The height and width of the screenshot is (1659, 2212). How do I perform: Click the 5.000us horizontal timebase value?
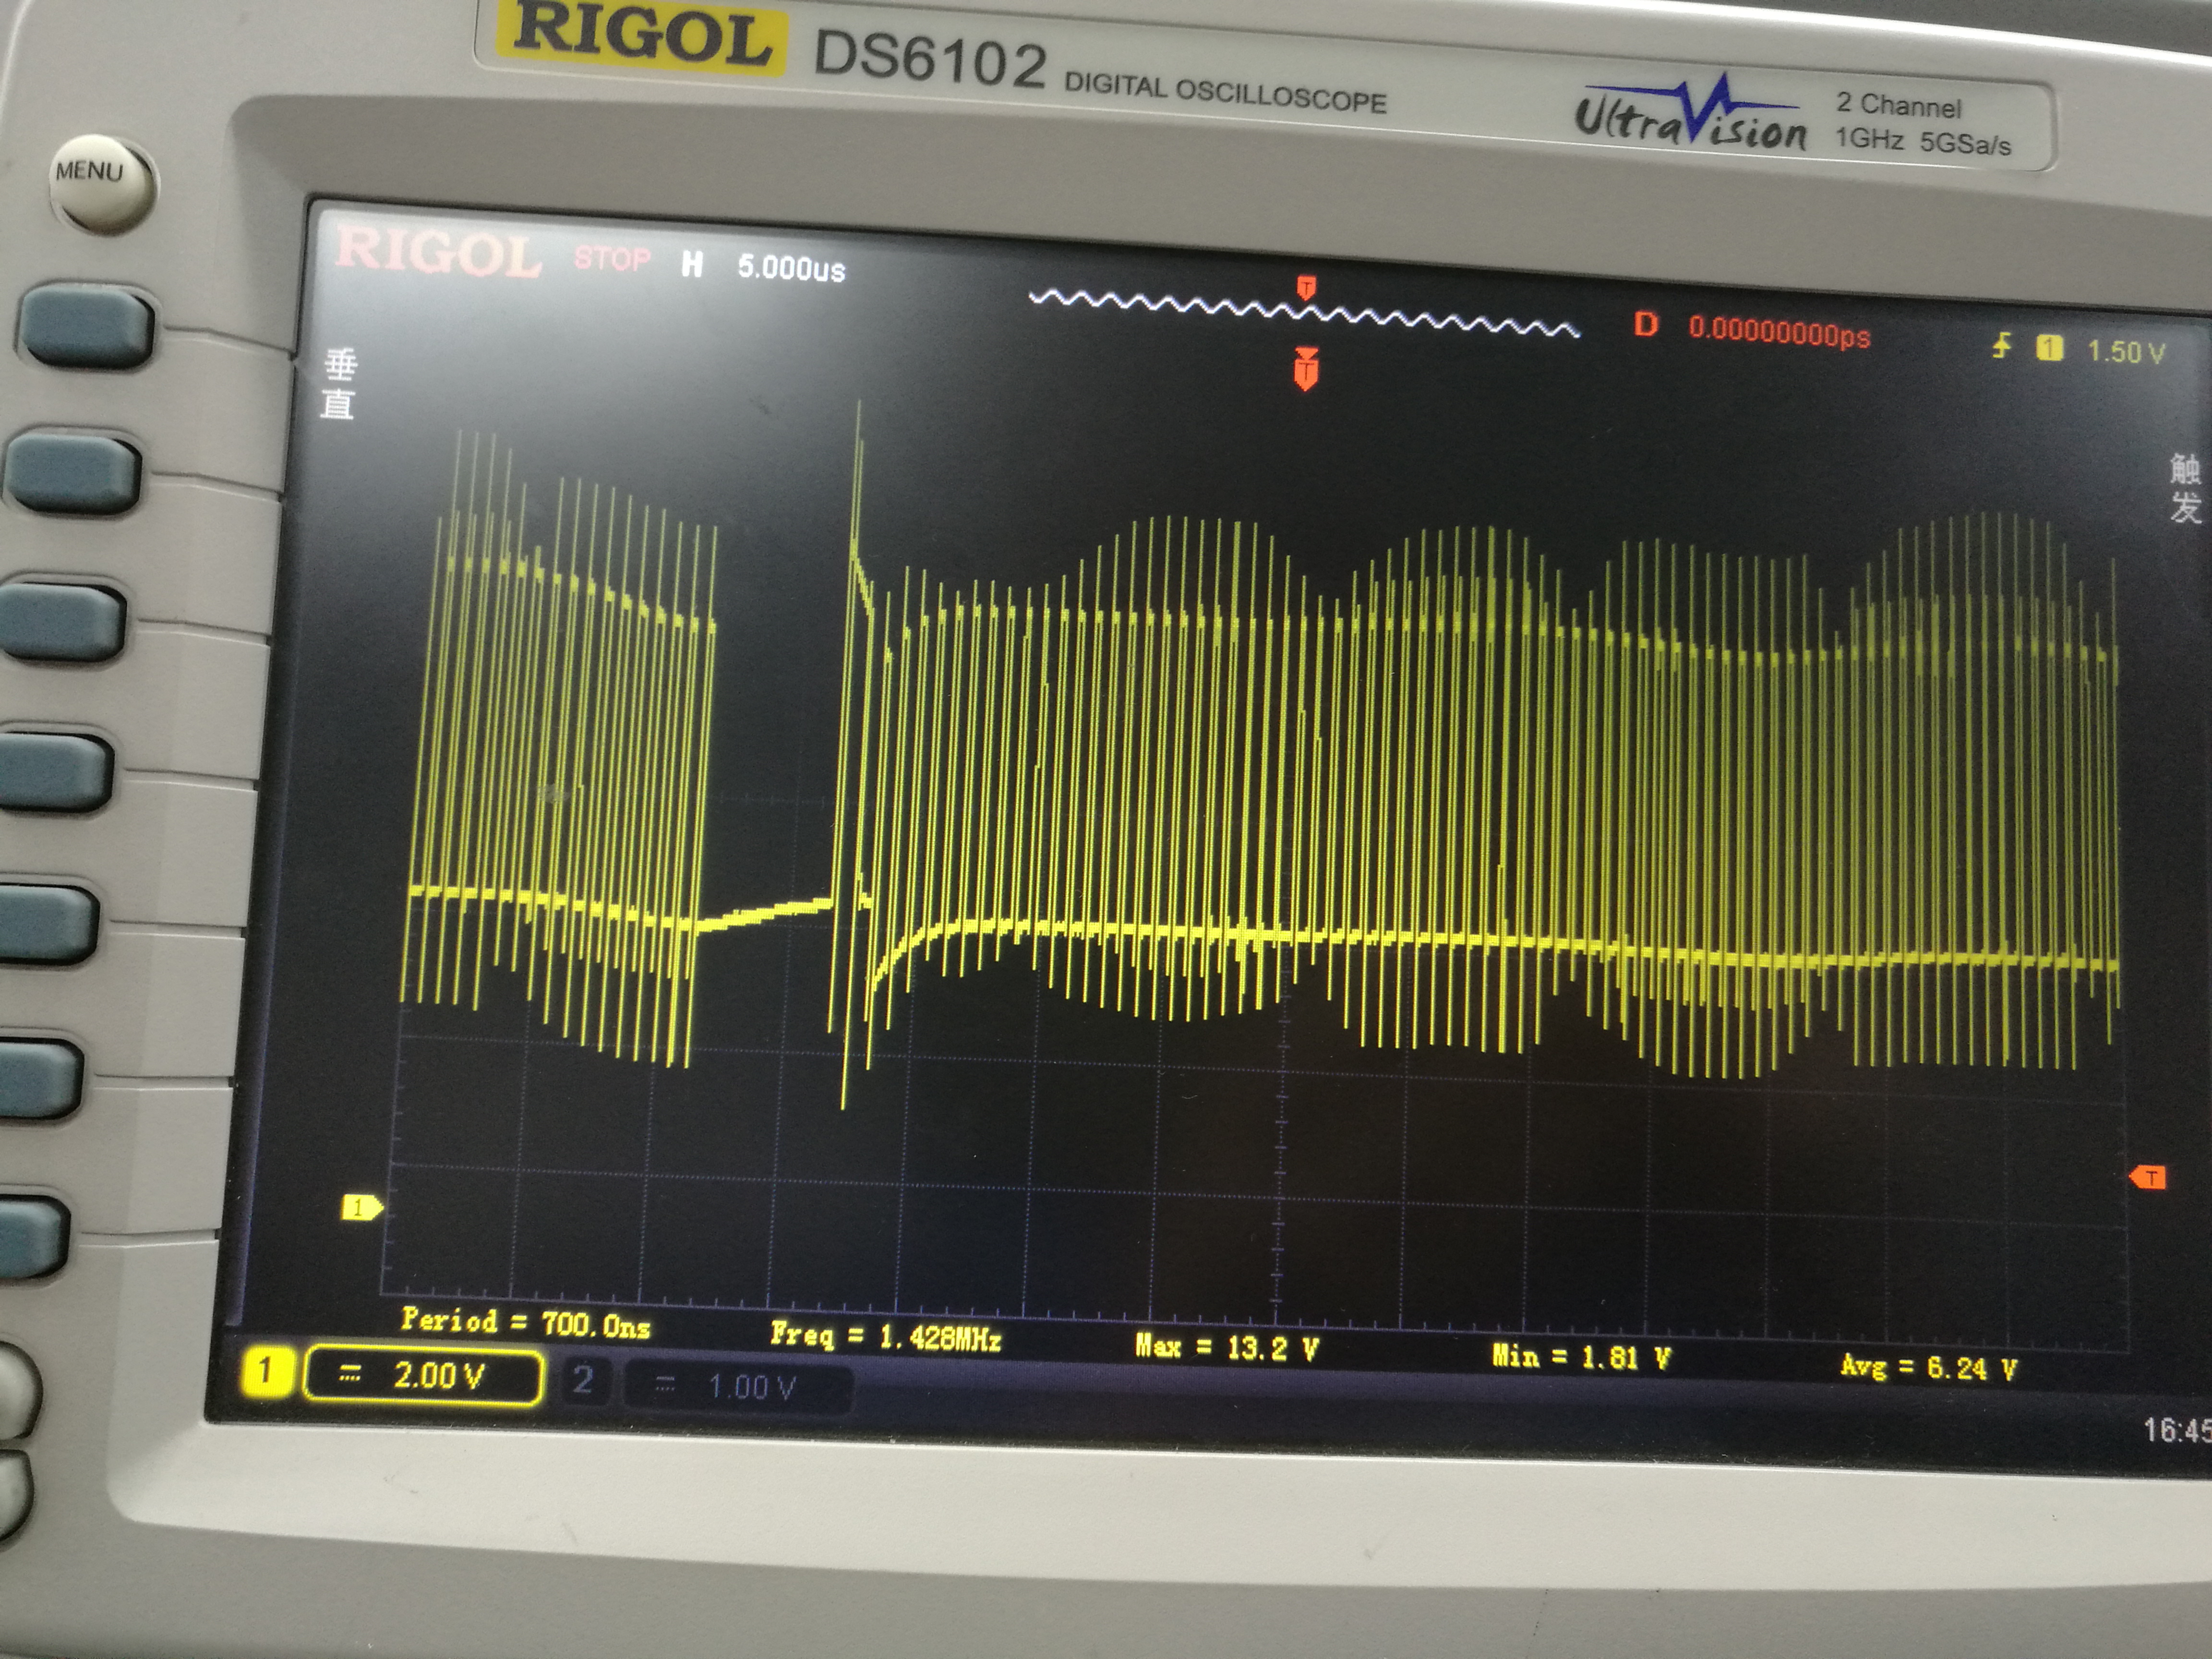791,269
